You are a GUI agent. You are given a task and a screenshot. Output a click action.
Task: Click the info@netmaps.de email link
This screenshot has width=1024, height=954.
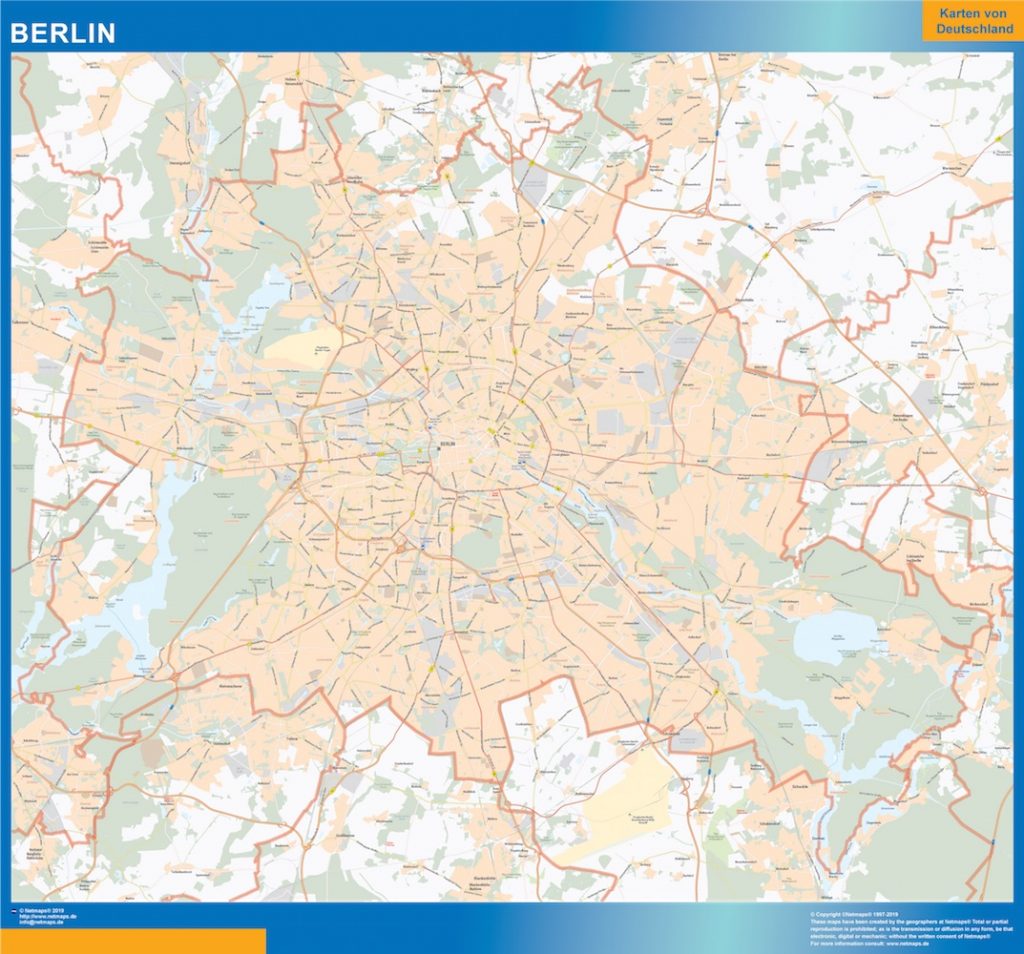(x=45, y=923)
